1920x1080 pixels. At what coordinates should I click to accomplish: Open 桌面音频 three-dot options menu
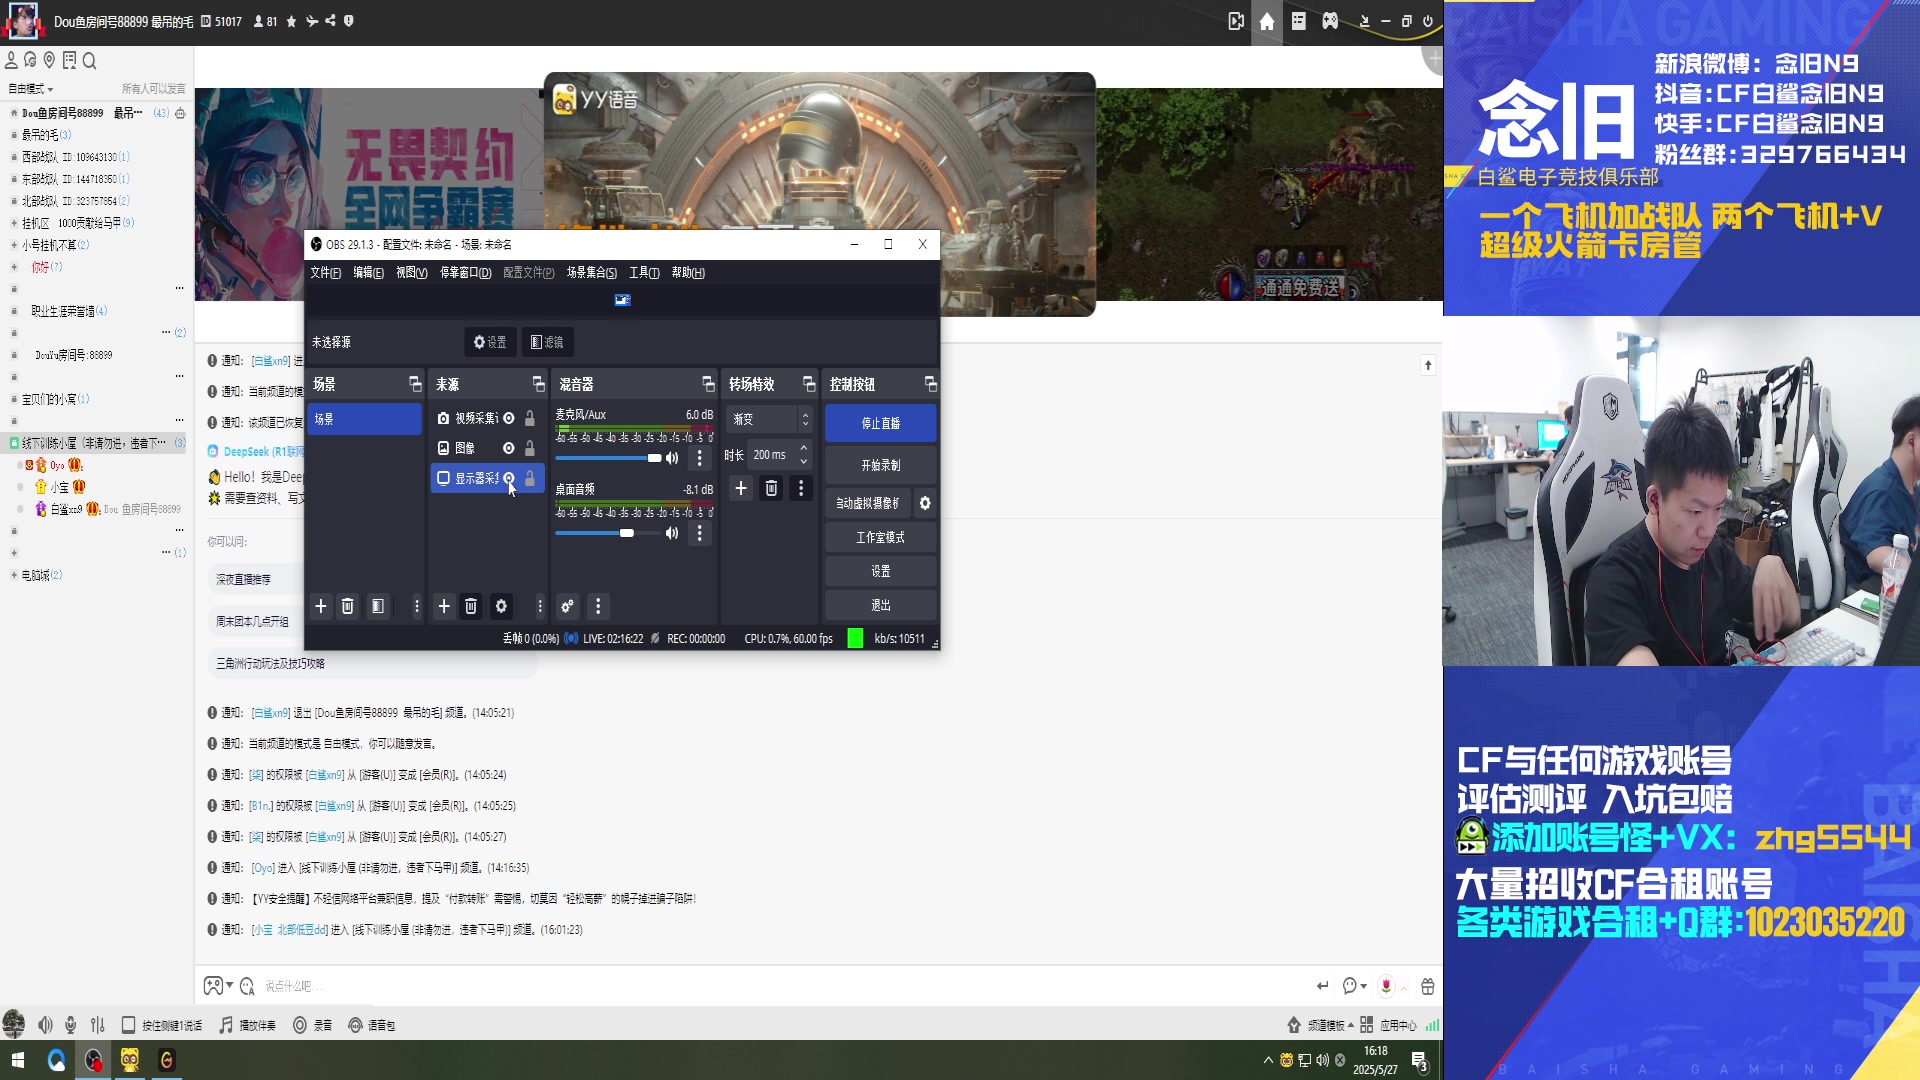[x=700, y=533]
